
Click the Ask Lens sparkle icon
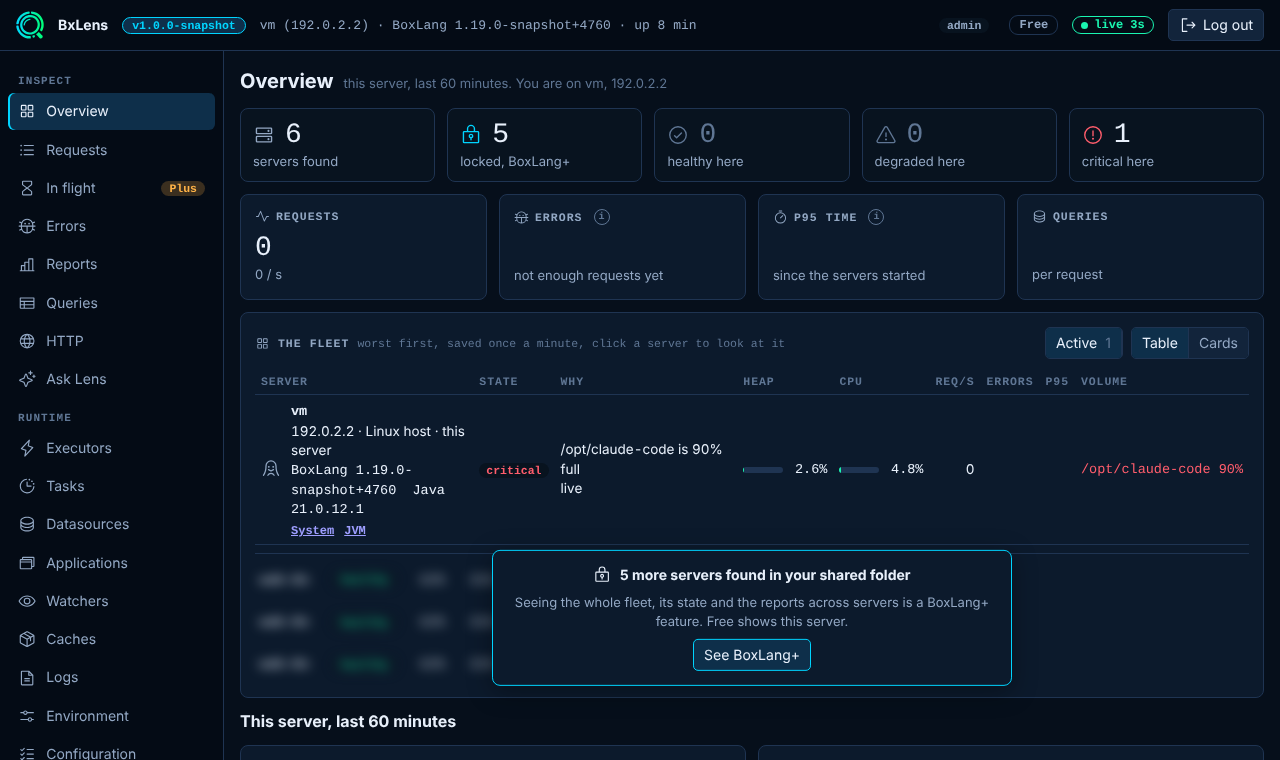click(27, 379)
